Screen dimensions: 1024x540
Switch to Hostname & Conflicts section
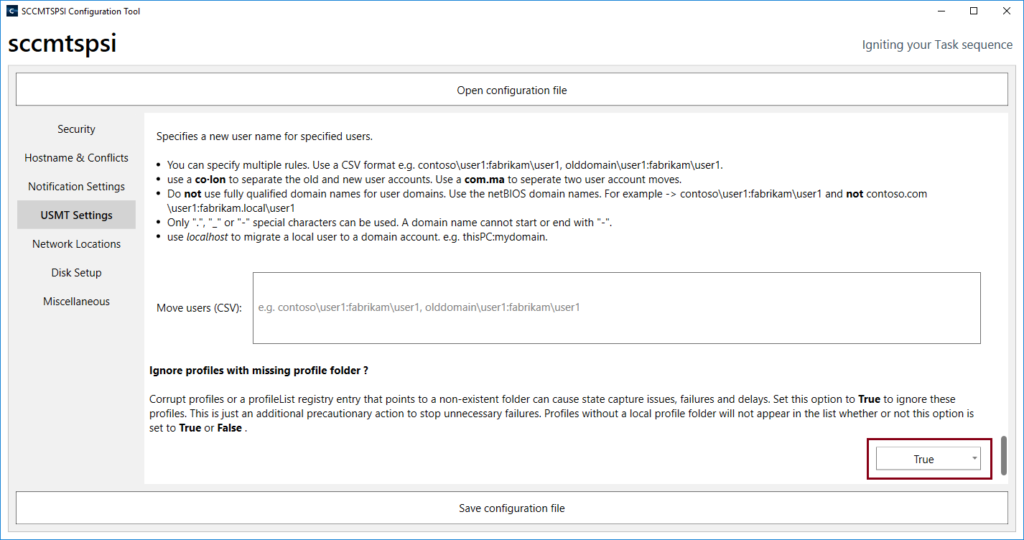point(76,158)
